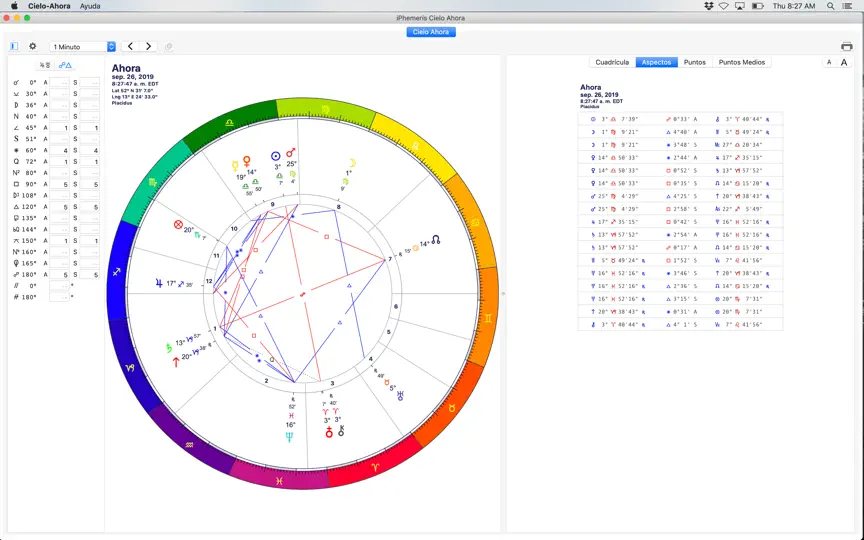Switch to the Cuadrícula tab
864x540 pixels.
(x=612, y=62)
